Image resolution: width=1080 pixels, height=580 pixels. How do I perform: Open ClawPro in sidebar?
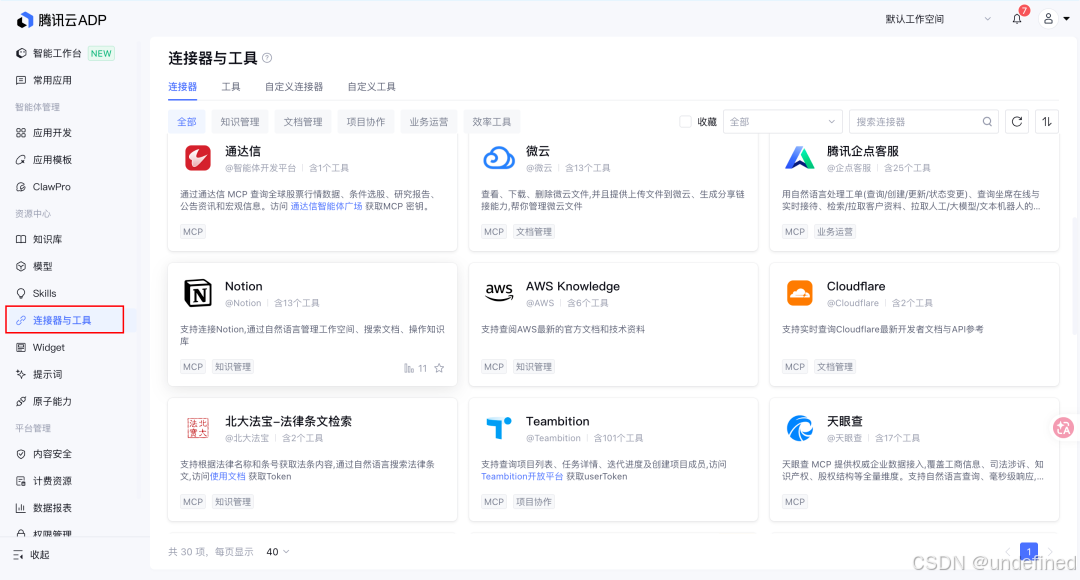pyautogui.click(x=43, y=187)
